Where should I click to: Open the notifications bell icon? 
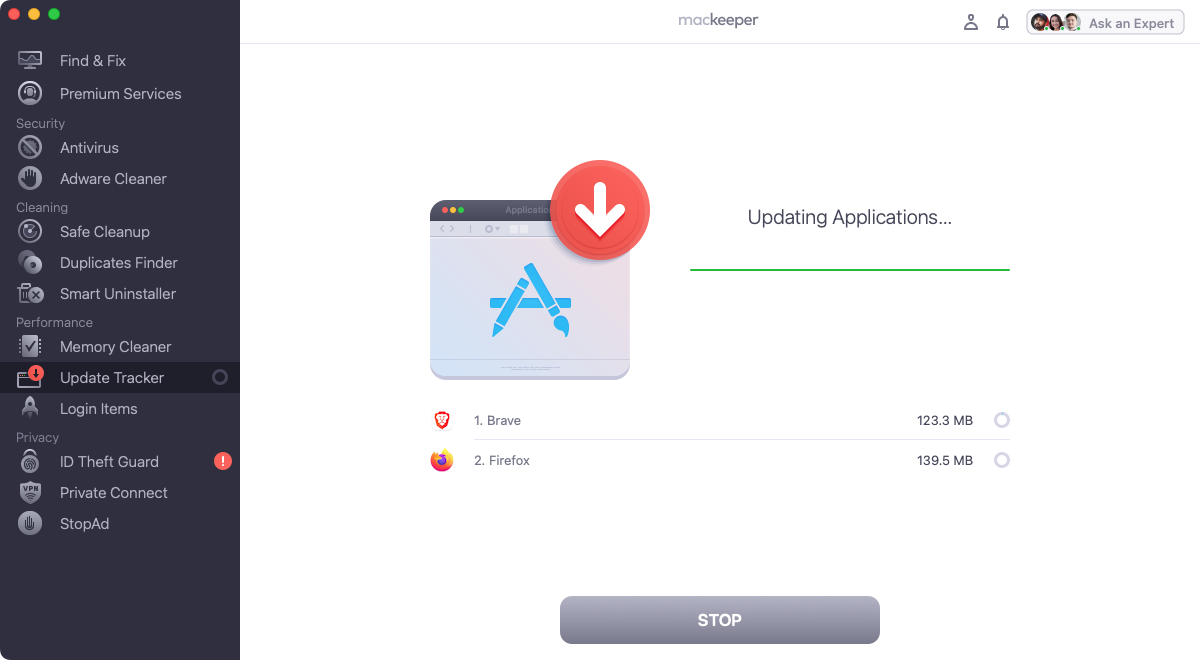tap(1003, 22)
